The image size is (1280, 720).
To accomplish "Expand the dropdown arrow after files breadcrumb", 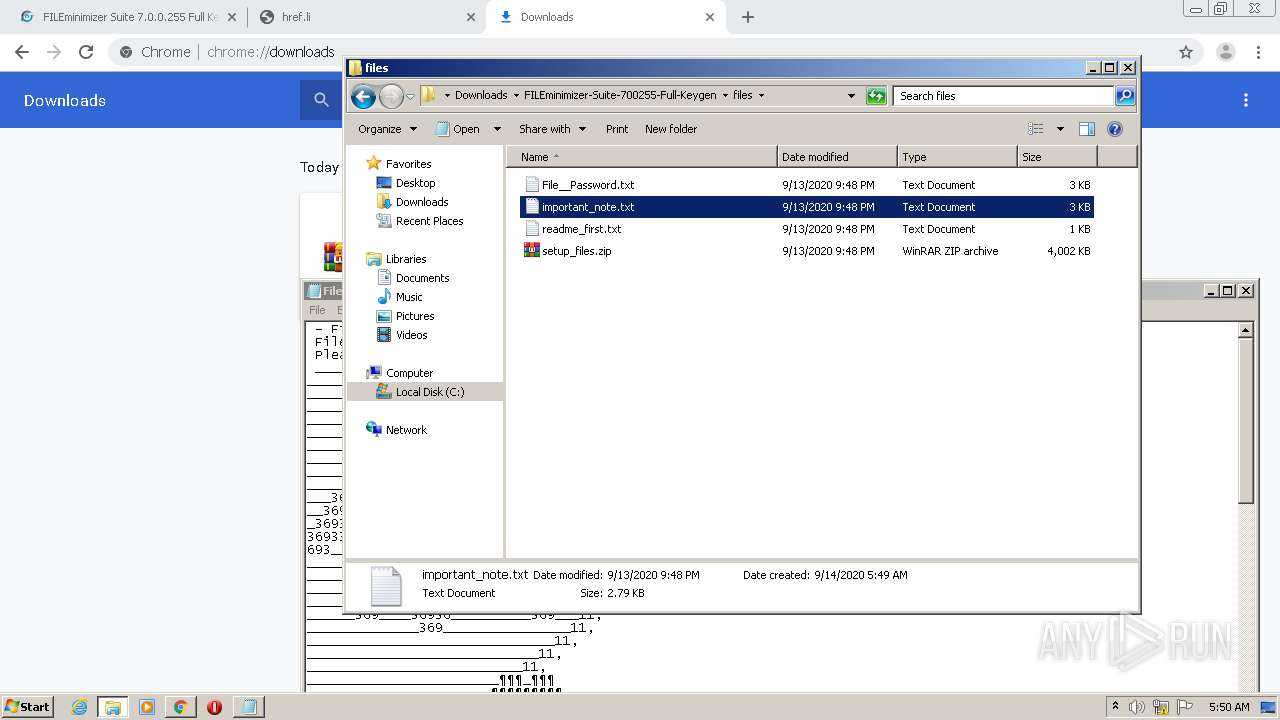I will pos(761,96).
